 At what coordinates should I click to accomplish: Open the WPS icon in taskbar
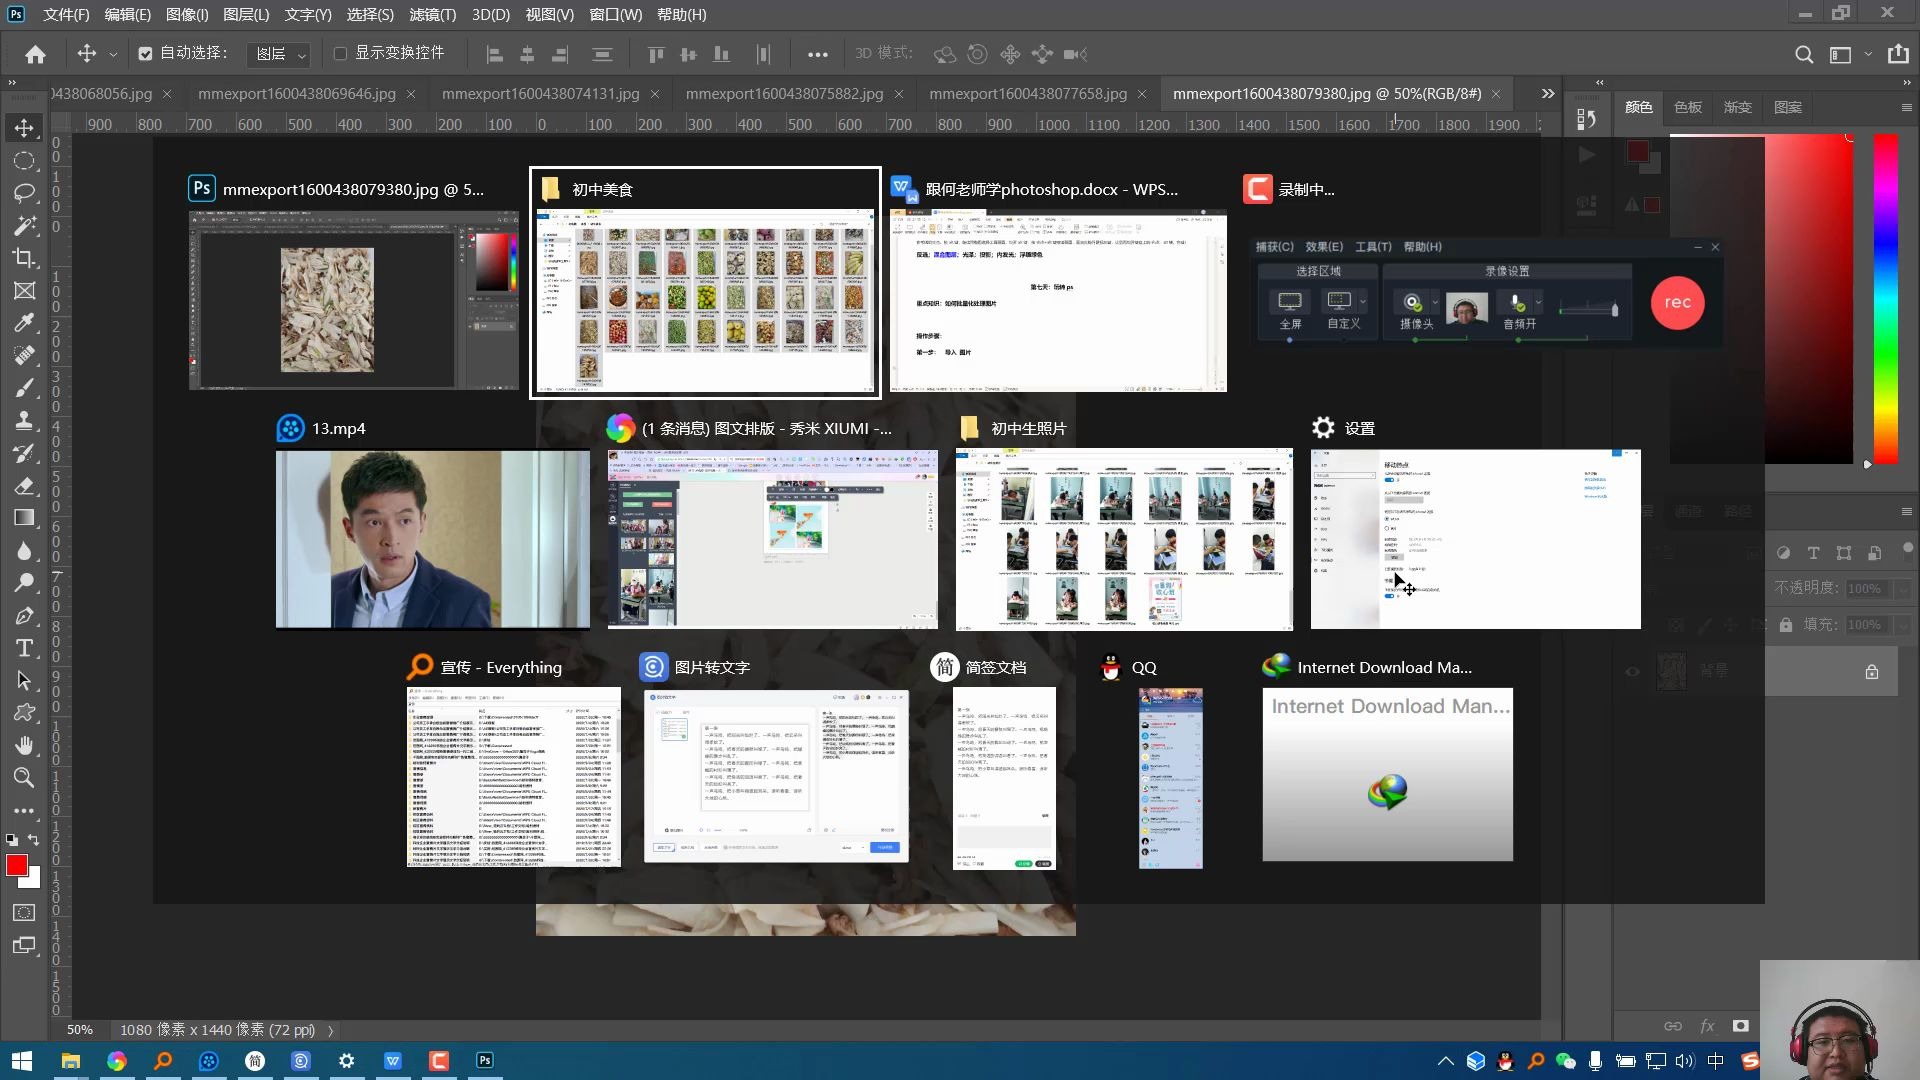(x=393, y=1061)
